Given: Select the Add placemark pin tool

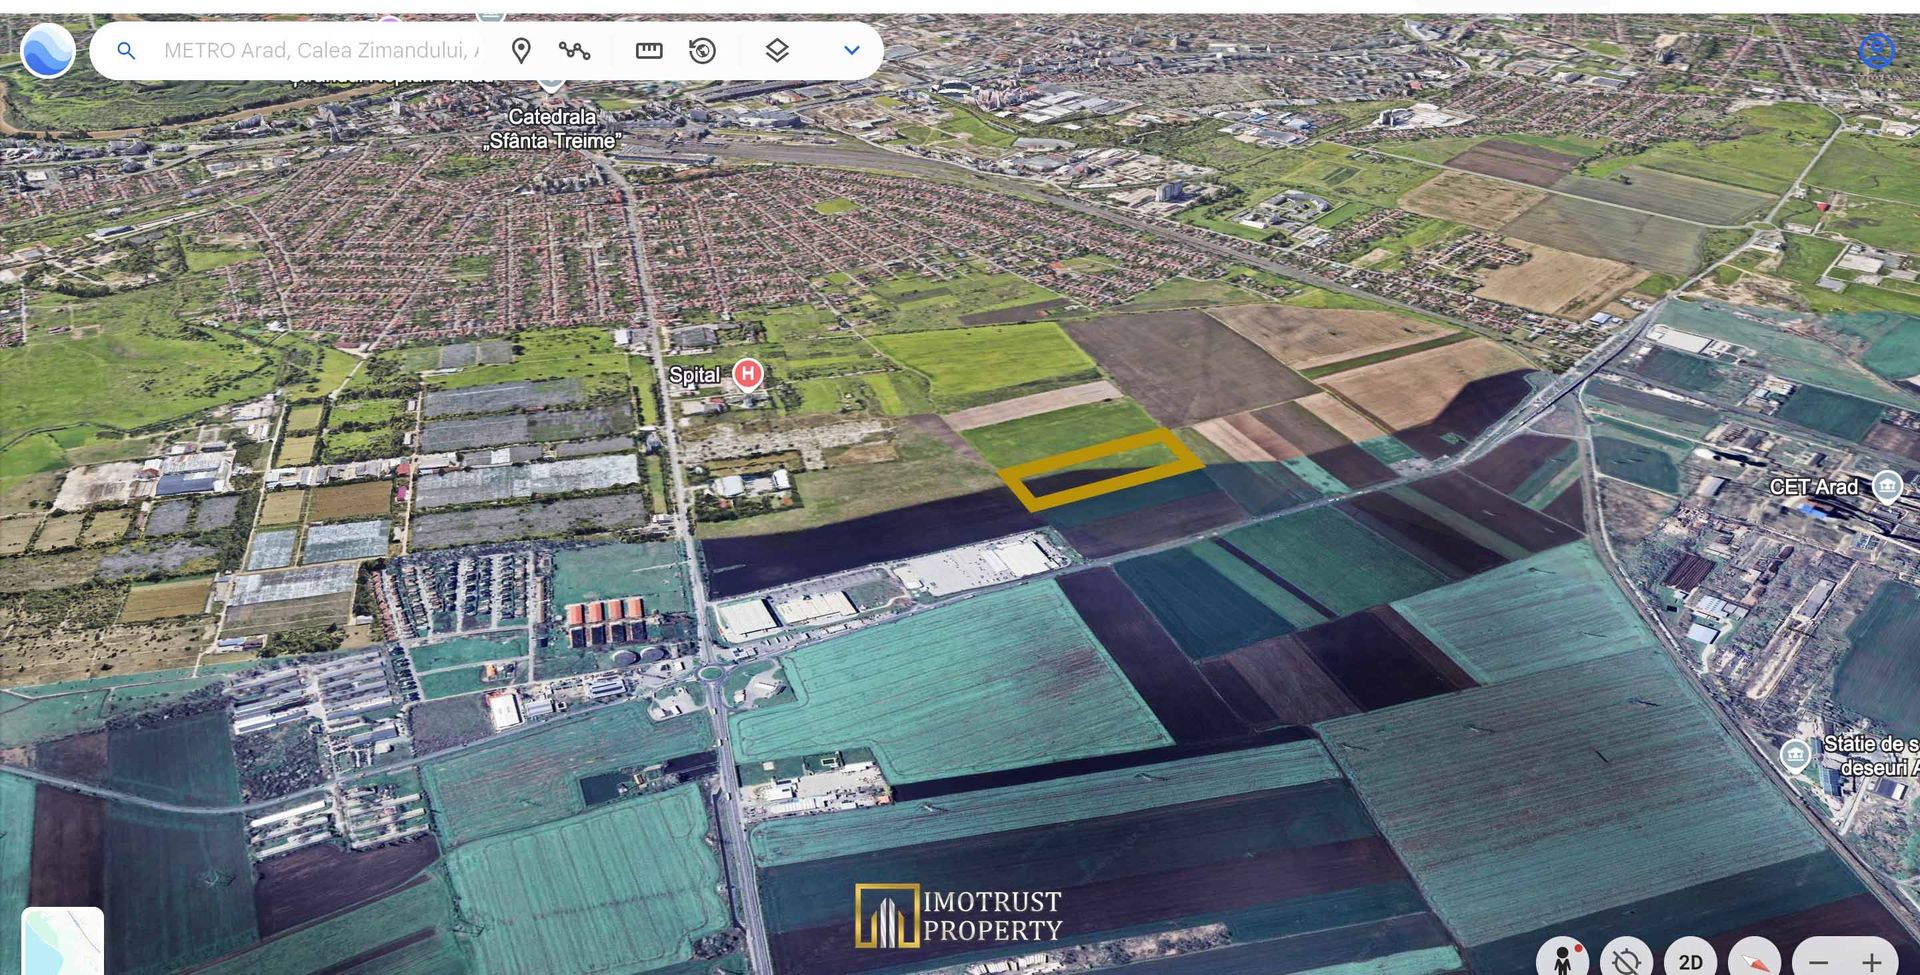Looking at the screenshot, I should click(x=521, y=50).
